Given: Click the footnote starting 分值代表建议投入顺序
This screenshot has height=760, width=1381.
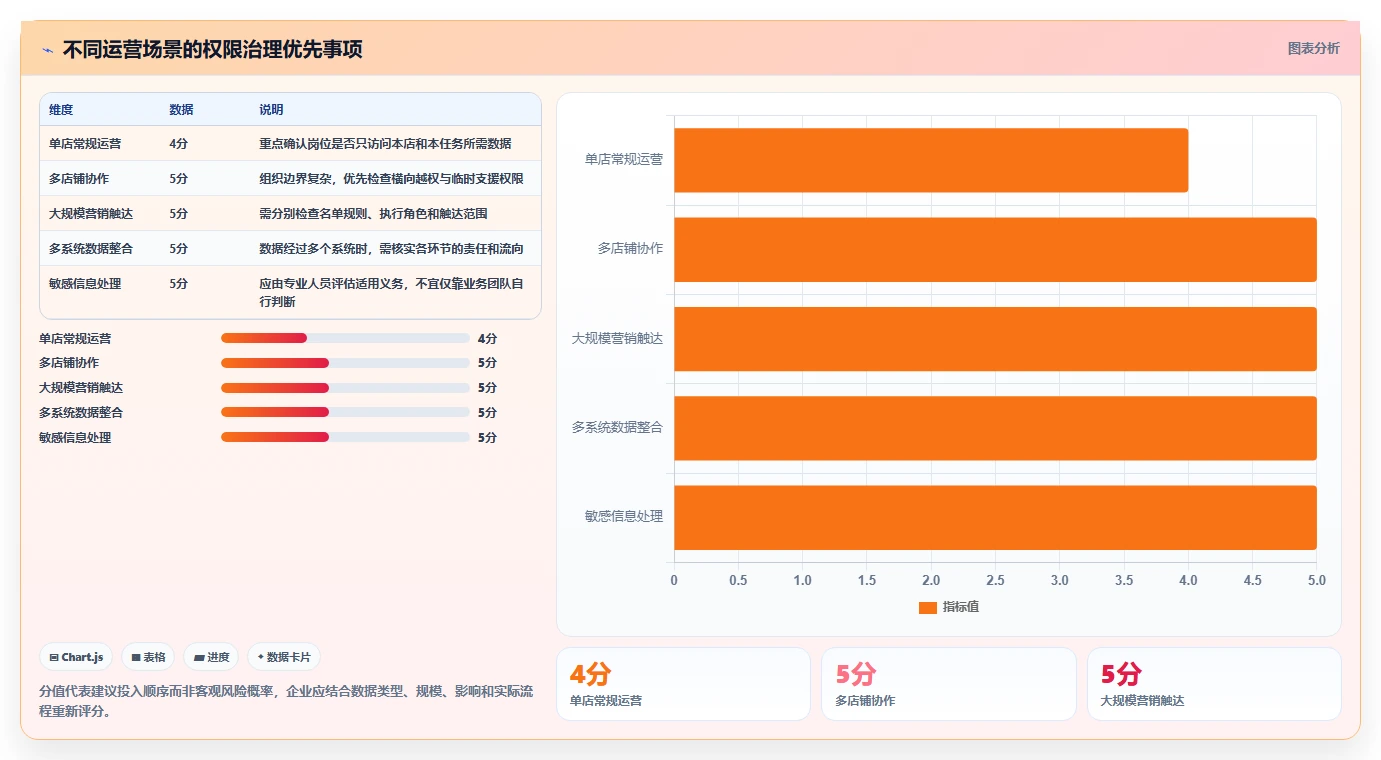Looking at the screenshot, I should [286, 702].
